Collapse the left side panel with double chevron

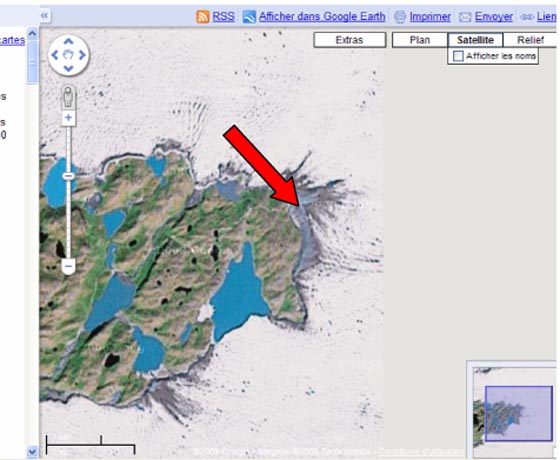click(x=44, y=15)
